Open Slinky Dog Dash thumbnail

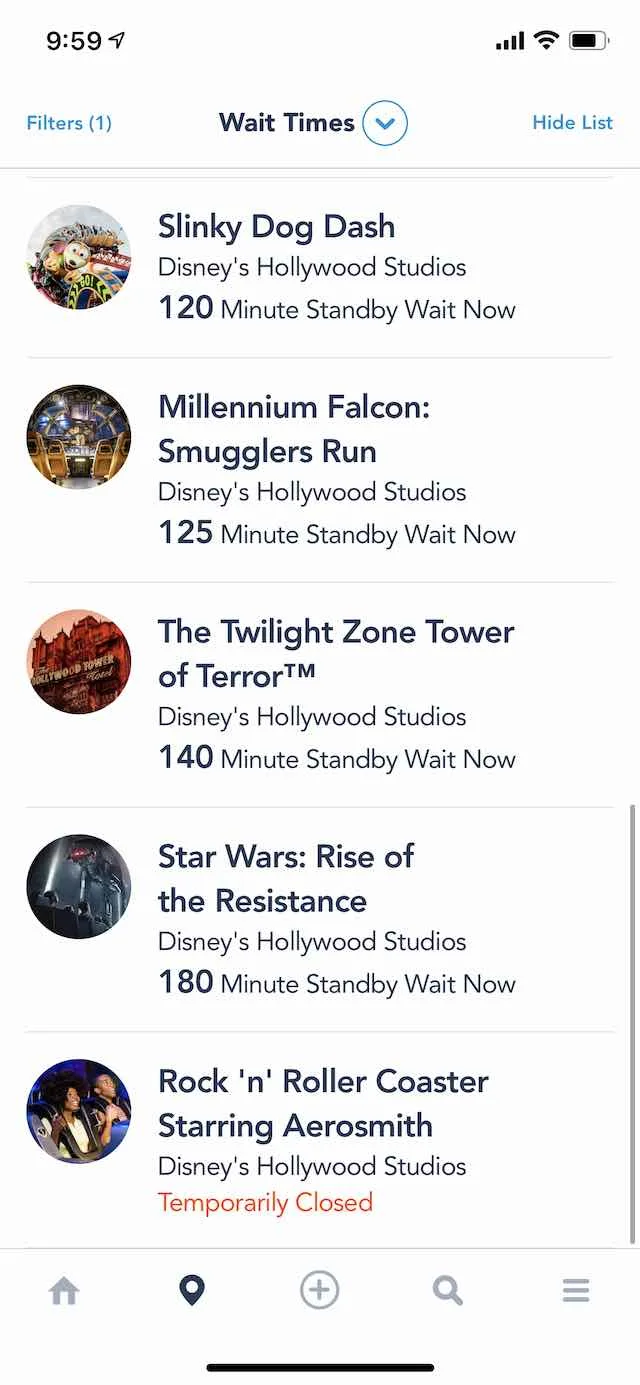click(x=79, y=257)
